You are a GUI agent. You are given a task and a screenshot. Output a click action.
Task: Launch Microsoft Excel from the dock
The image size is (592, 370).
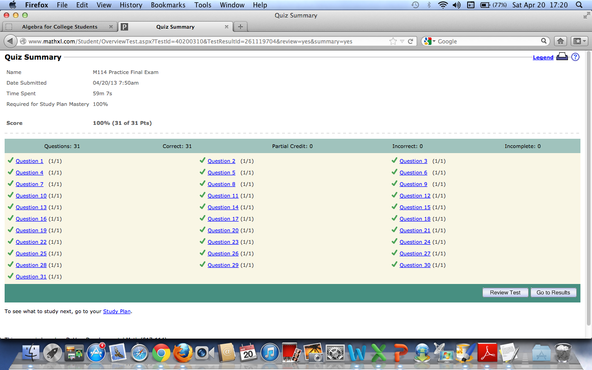[x=378, y=353]
